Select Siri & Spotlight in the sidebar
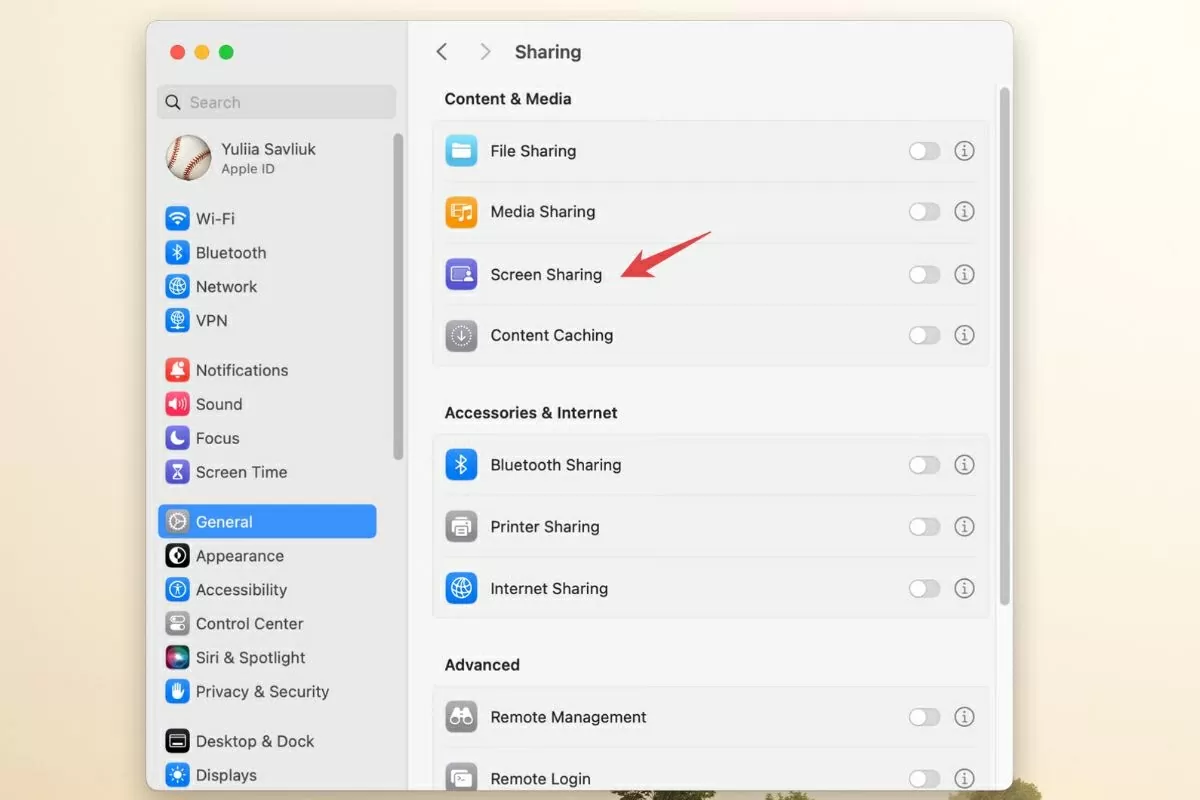The width and height of the screenshot is (1200, 800). [x=248, y=657]
